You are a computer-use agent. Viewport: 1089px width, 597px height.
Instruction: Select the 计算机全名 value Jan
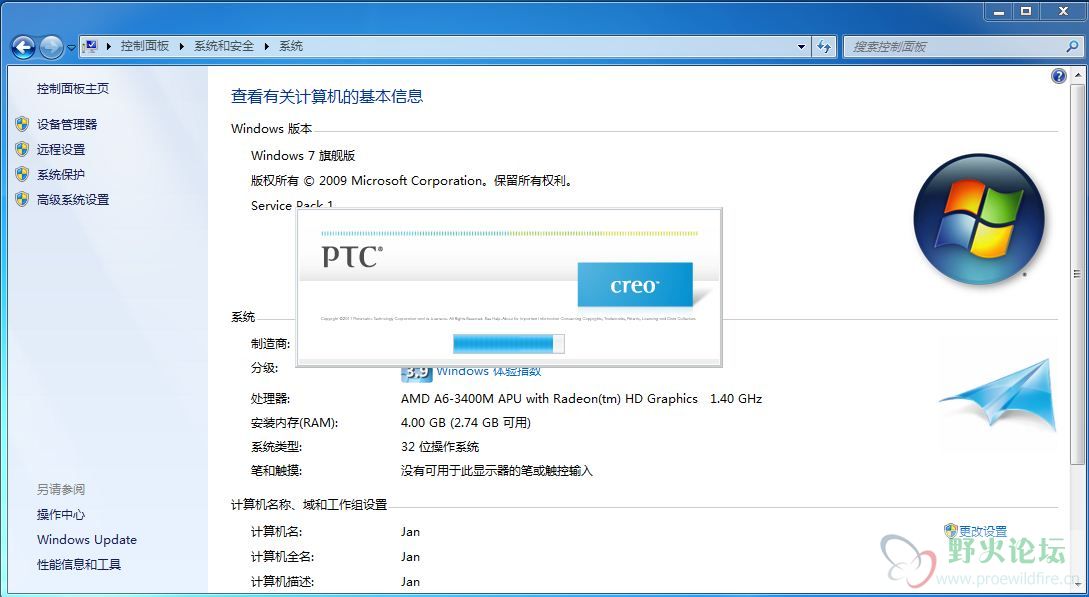[x=410, y=557]
